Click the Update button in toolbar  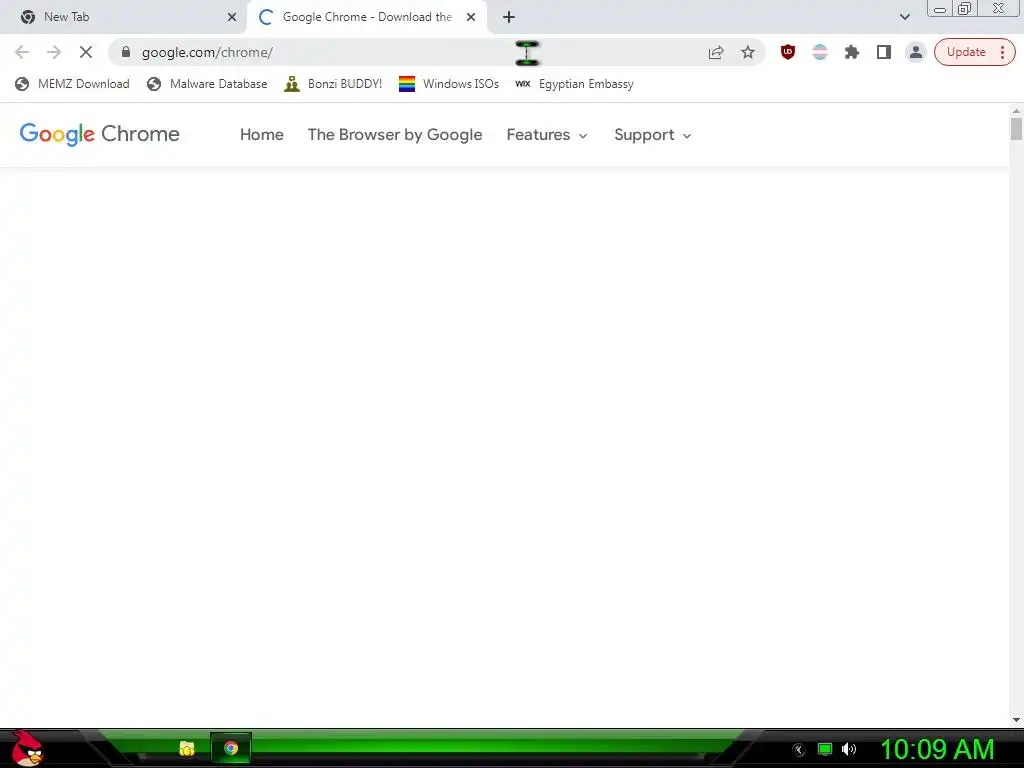tap(966, 52)
